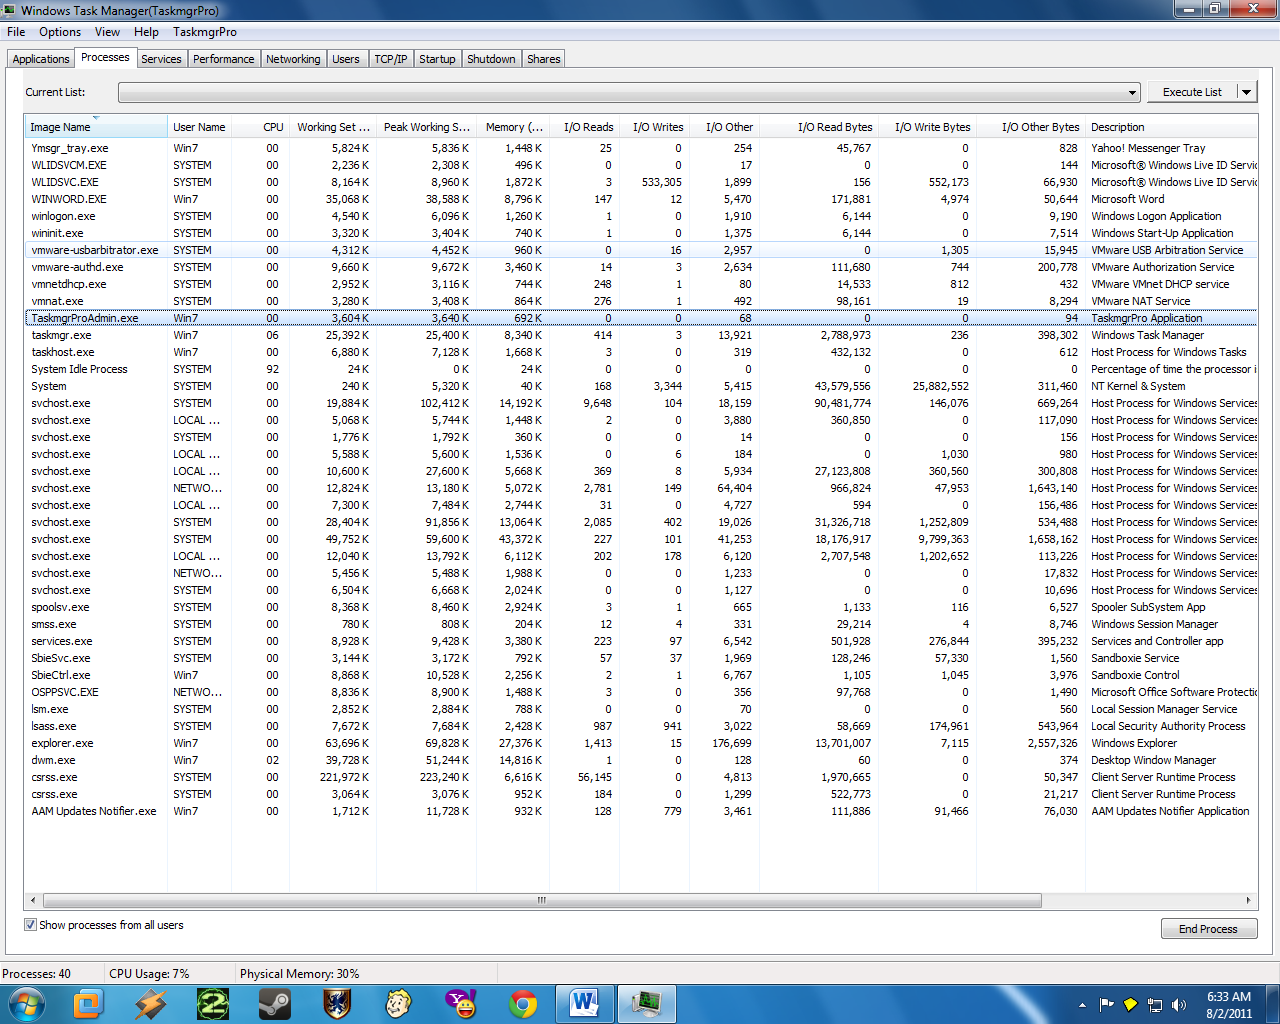Select the explorer.exe process
This screenshot has height=1024, width=1280.
pos(641,743)
